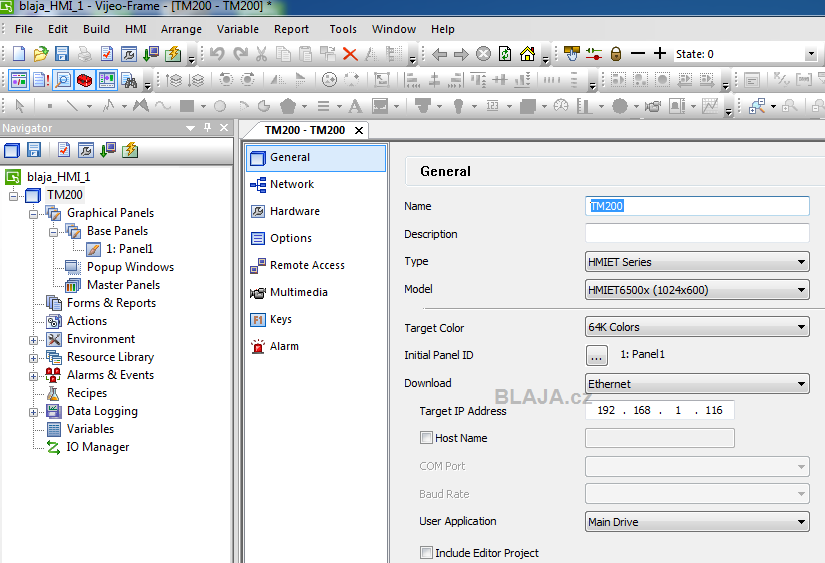Collapse the TM200 tree node

click(x=13, y=196)
